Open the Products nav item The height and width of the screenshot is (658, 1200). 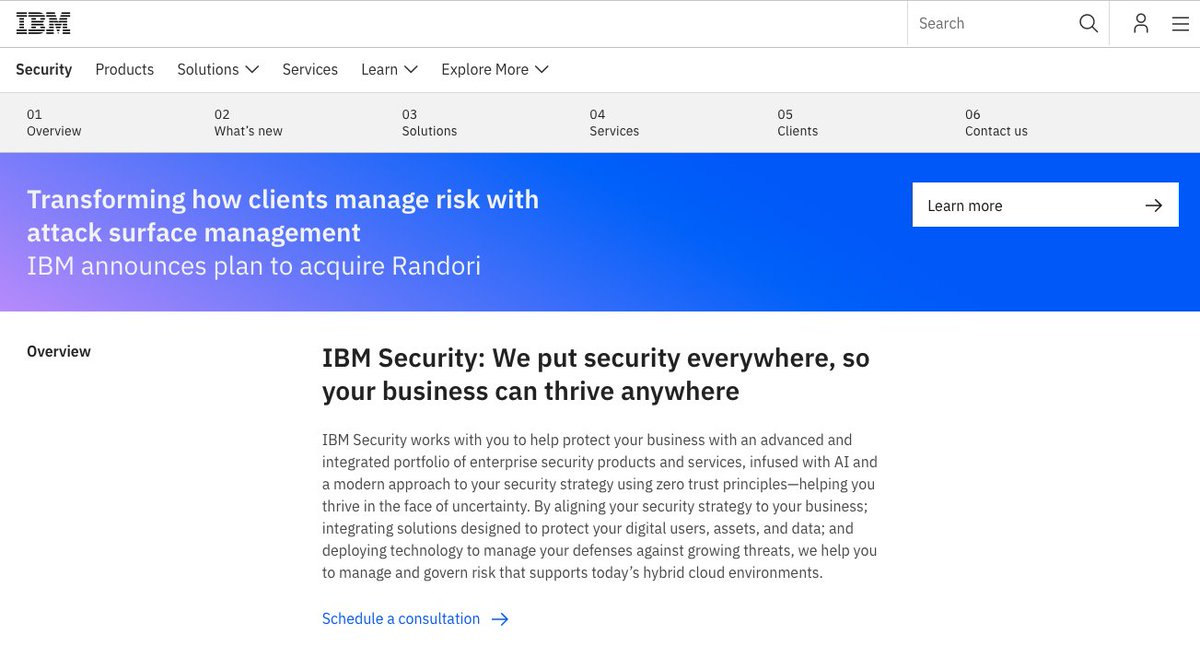[124, 69]
